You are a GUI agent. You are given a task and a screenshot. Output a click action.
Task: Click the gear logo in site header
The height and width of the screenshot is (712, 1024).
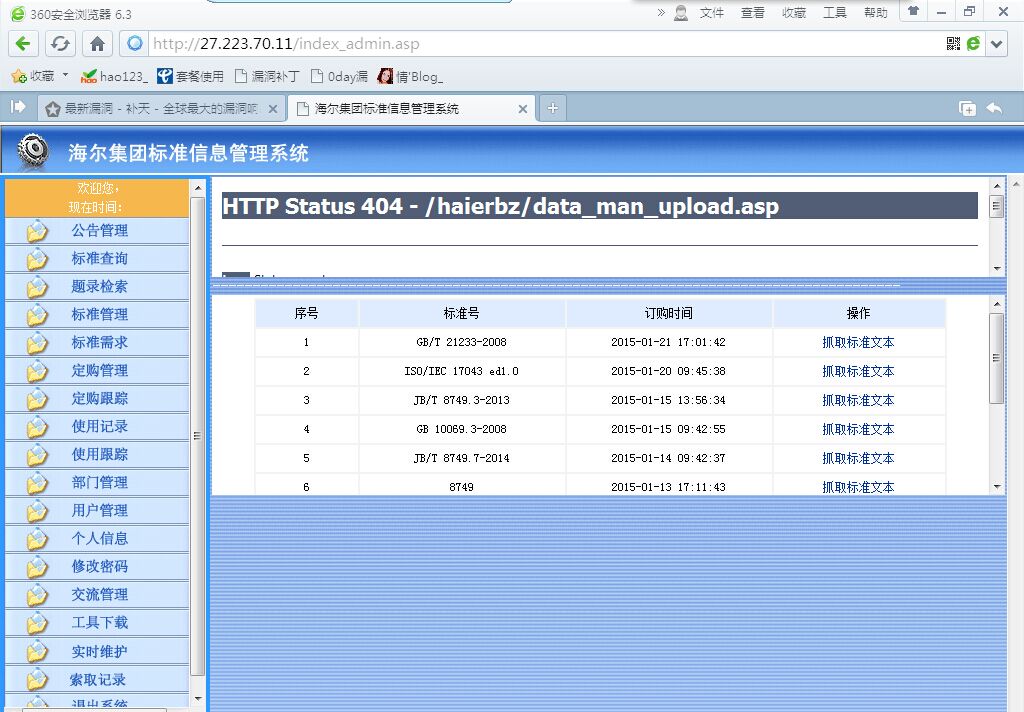[x=33, y=150]
